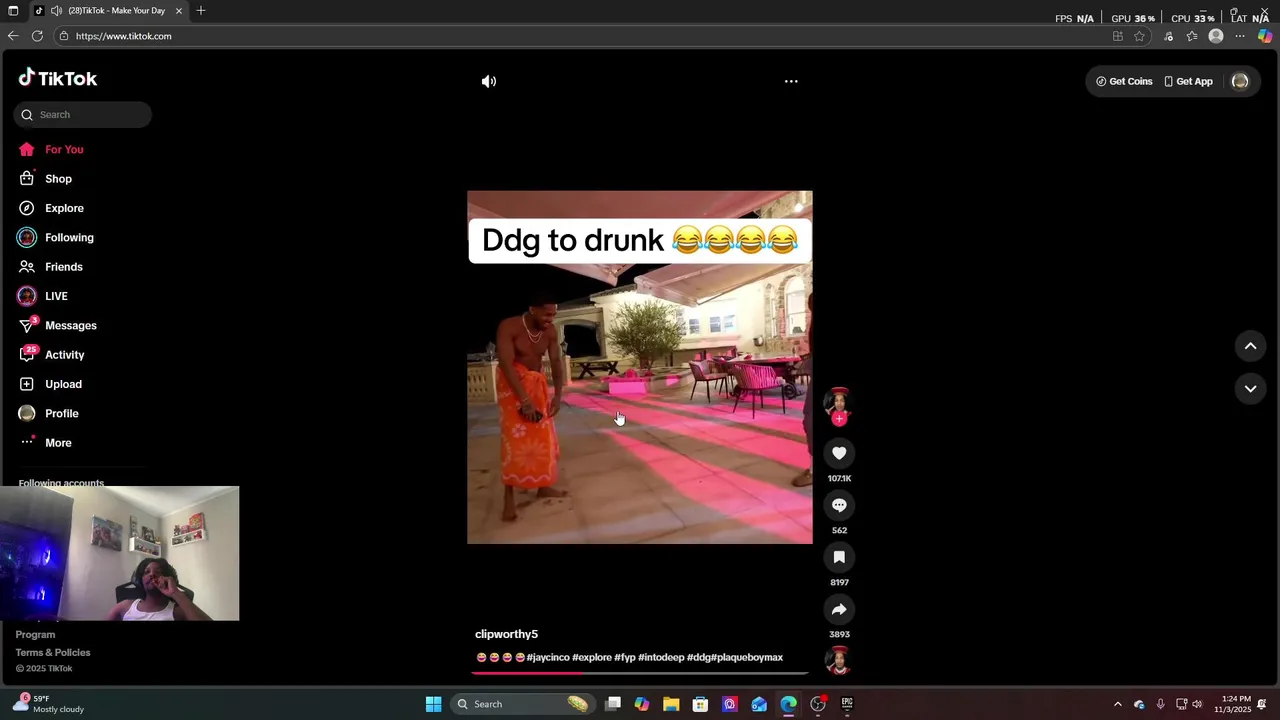This screenshot has width=1280, height=720.
Task: Open Terms & Policies link
Action: coord(53,652)
